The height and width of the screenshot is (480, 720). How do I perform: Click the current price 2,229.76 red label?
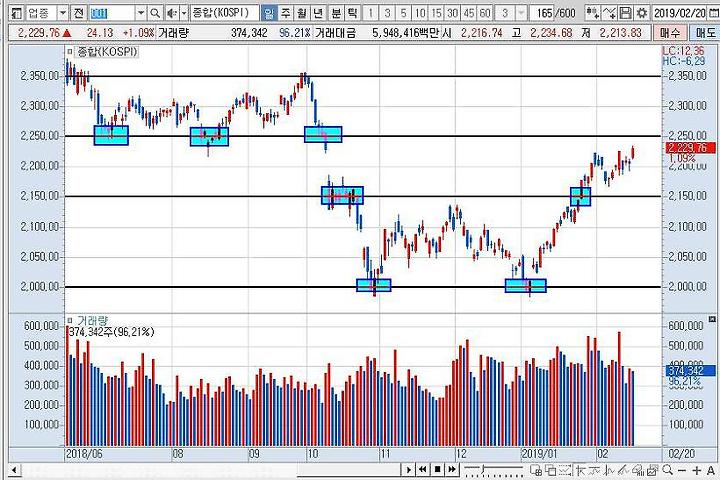690,148
